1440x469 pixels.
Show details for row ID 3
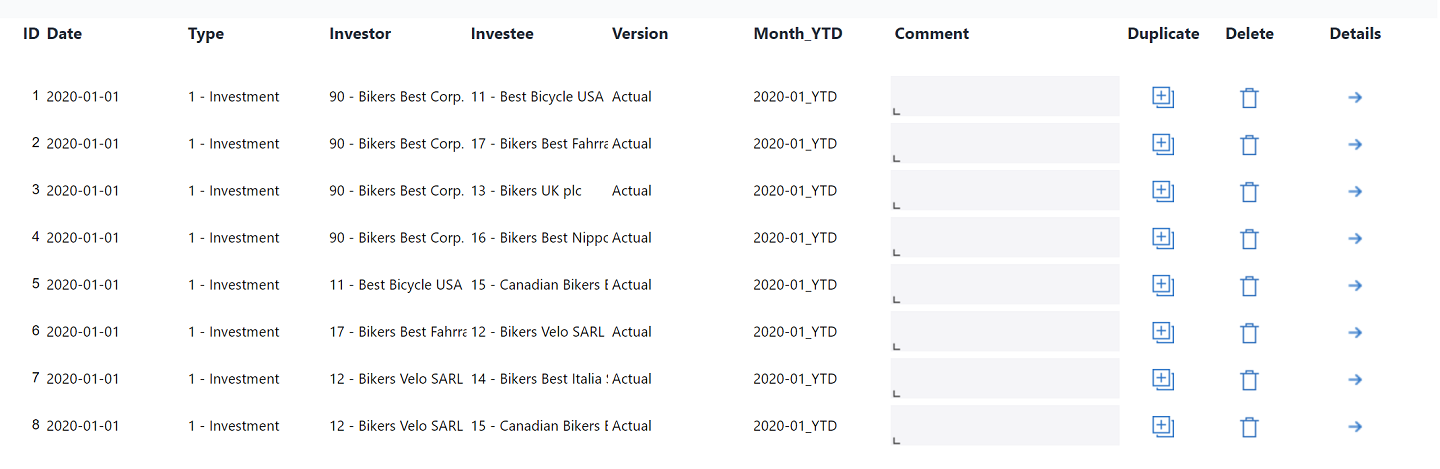[x=1355, y=191]
